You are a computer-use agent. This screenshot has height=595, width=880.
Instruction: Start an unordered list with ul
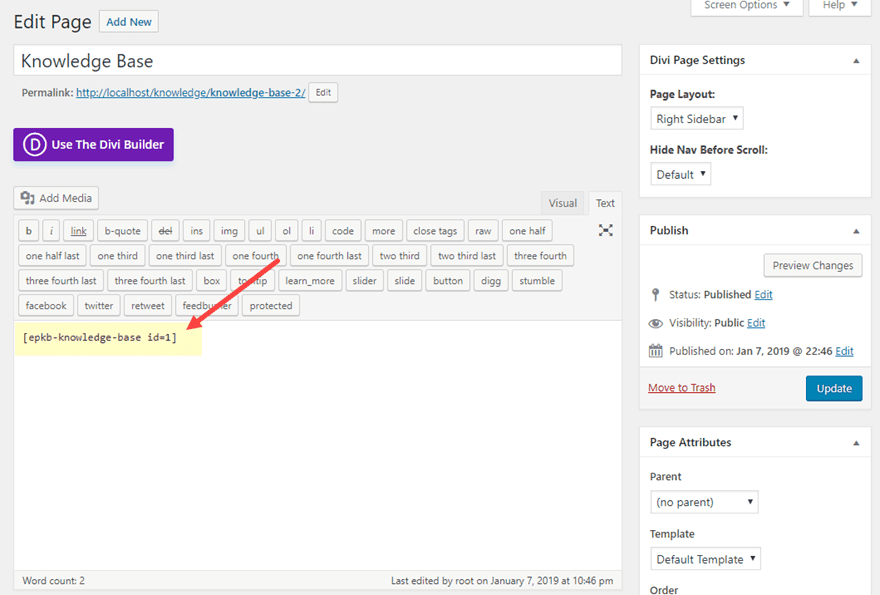pyautogui.click(x=259, y=230)
